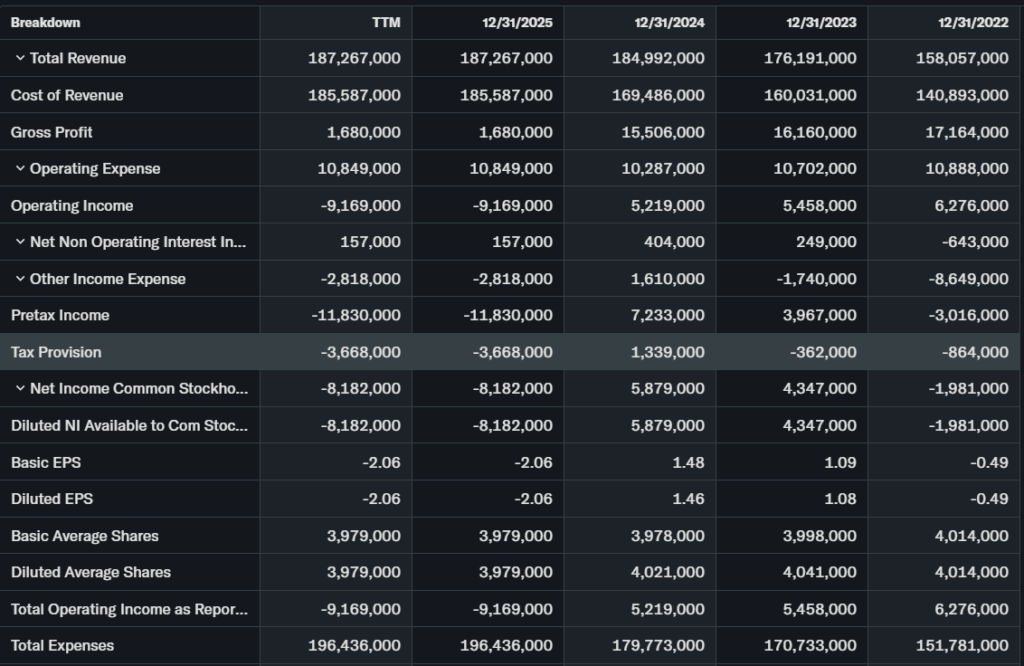Viewport: 1024px width, 666px height.
Task: Expand Net Income Common Stockholders row
Action: (20, 389)
